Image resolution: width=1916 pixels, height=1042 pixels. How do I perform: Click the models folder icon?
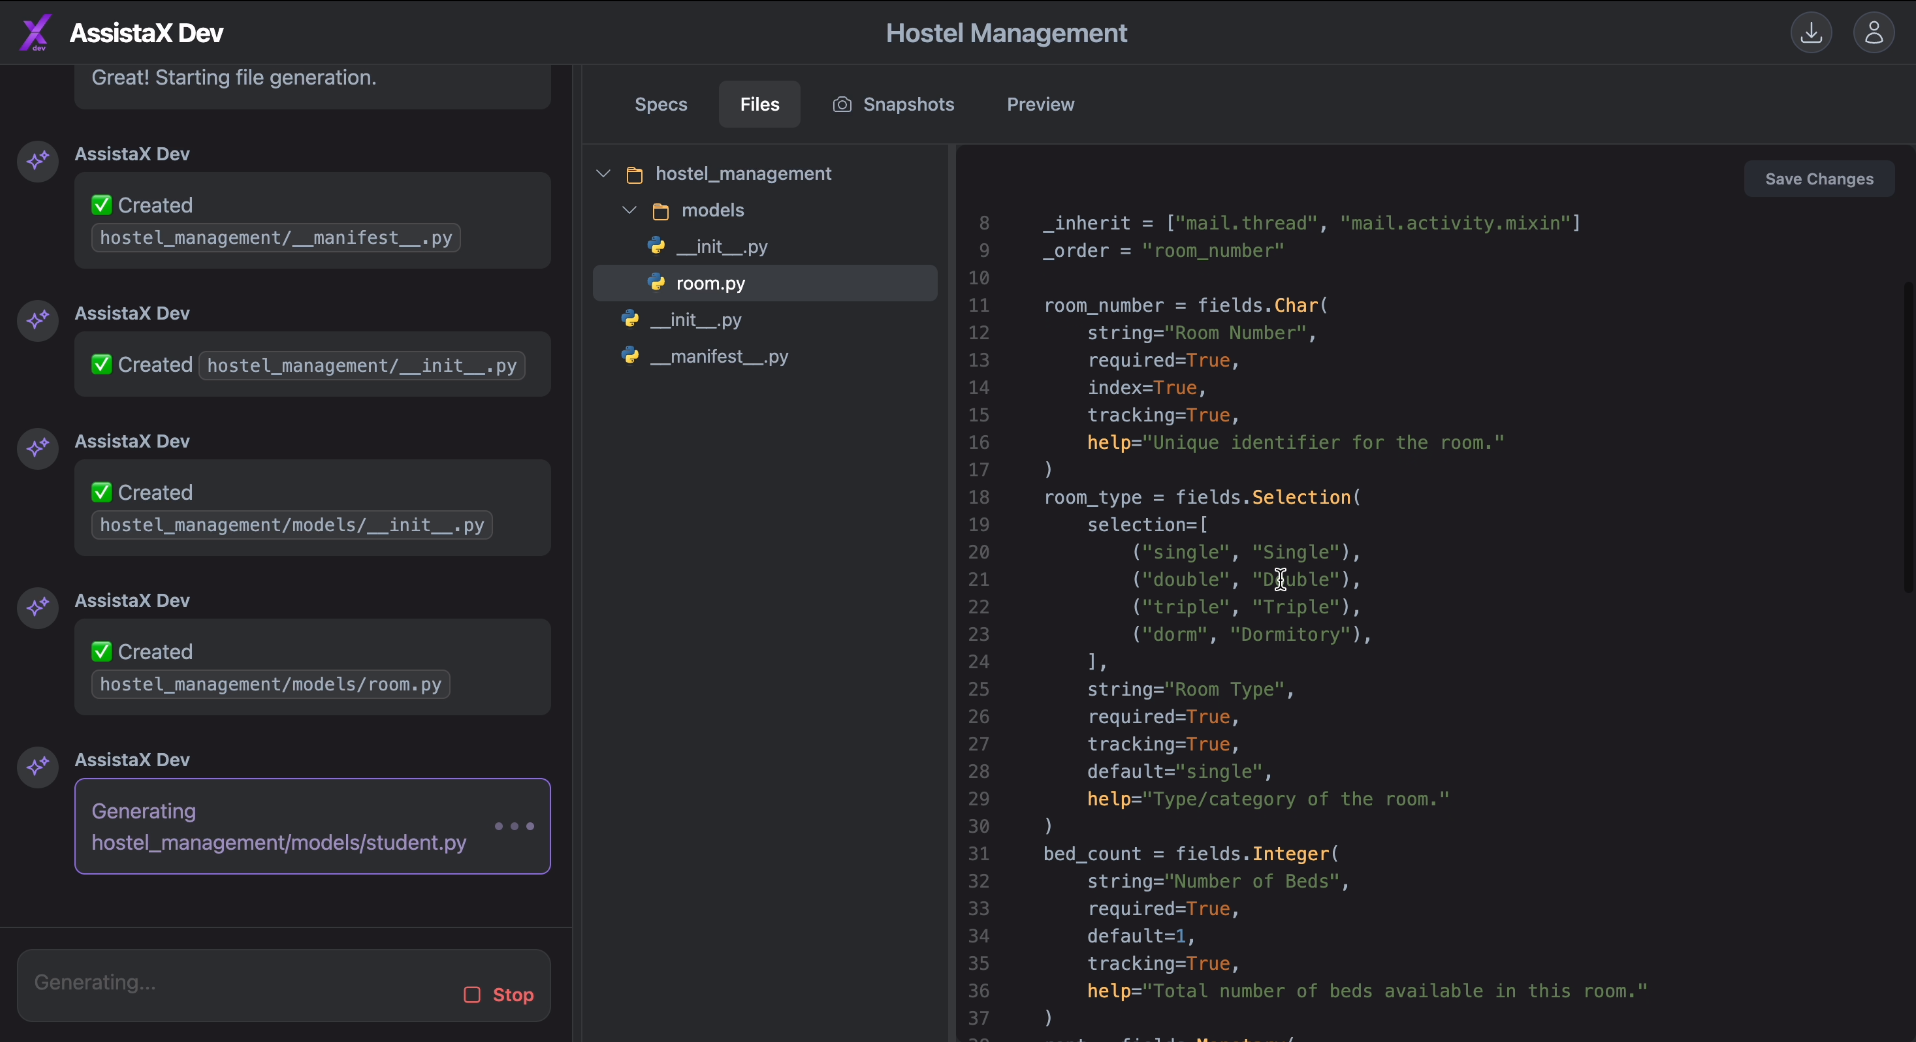(x=660, y=211)
